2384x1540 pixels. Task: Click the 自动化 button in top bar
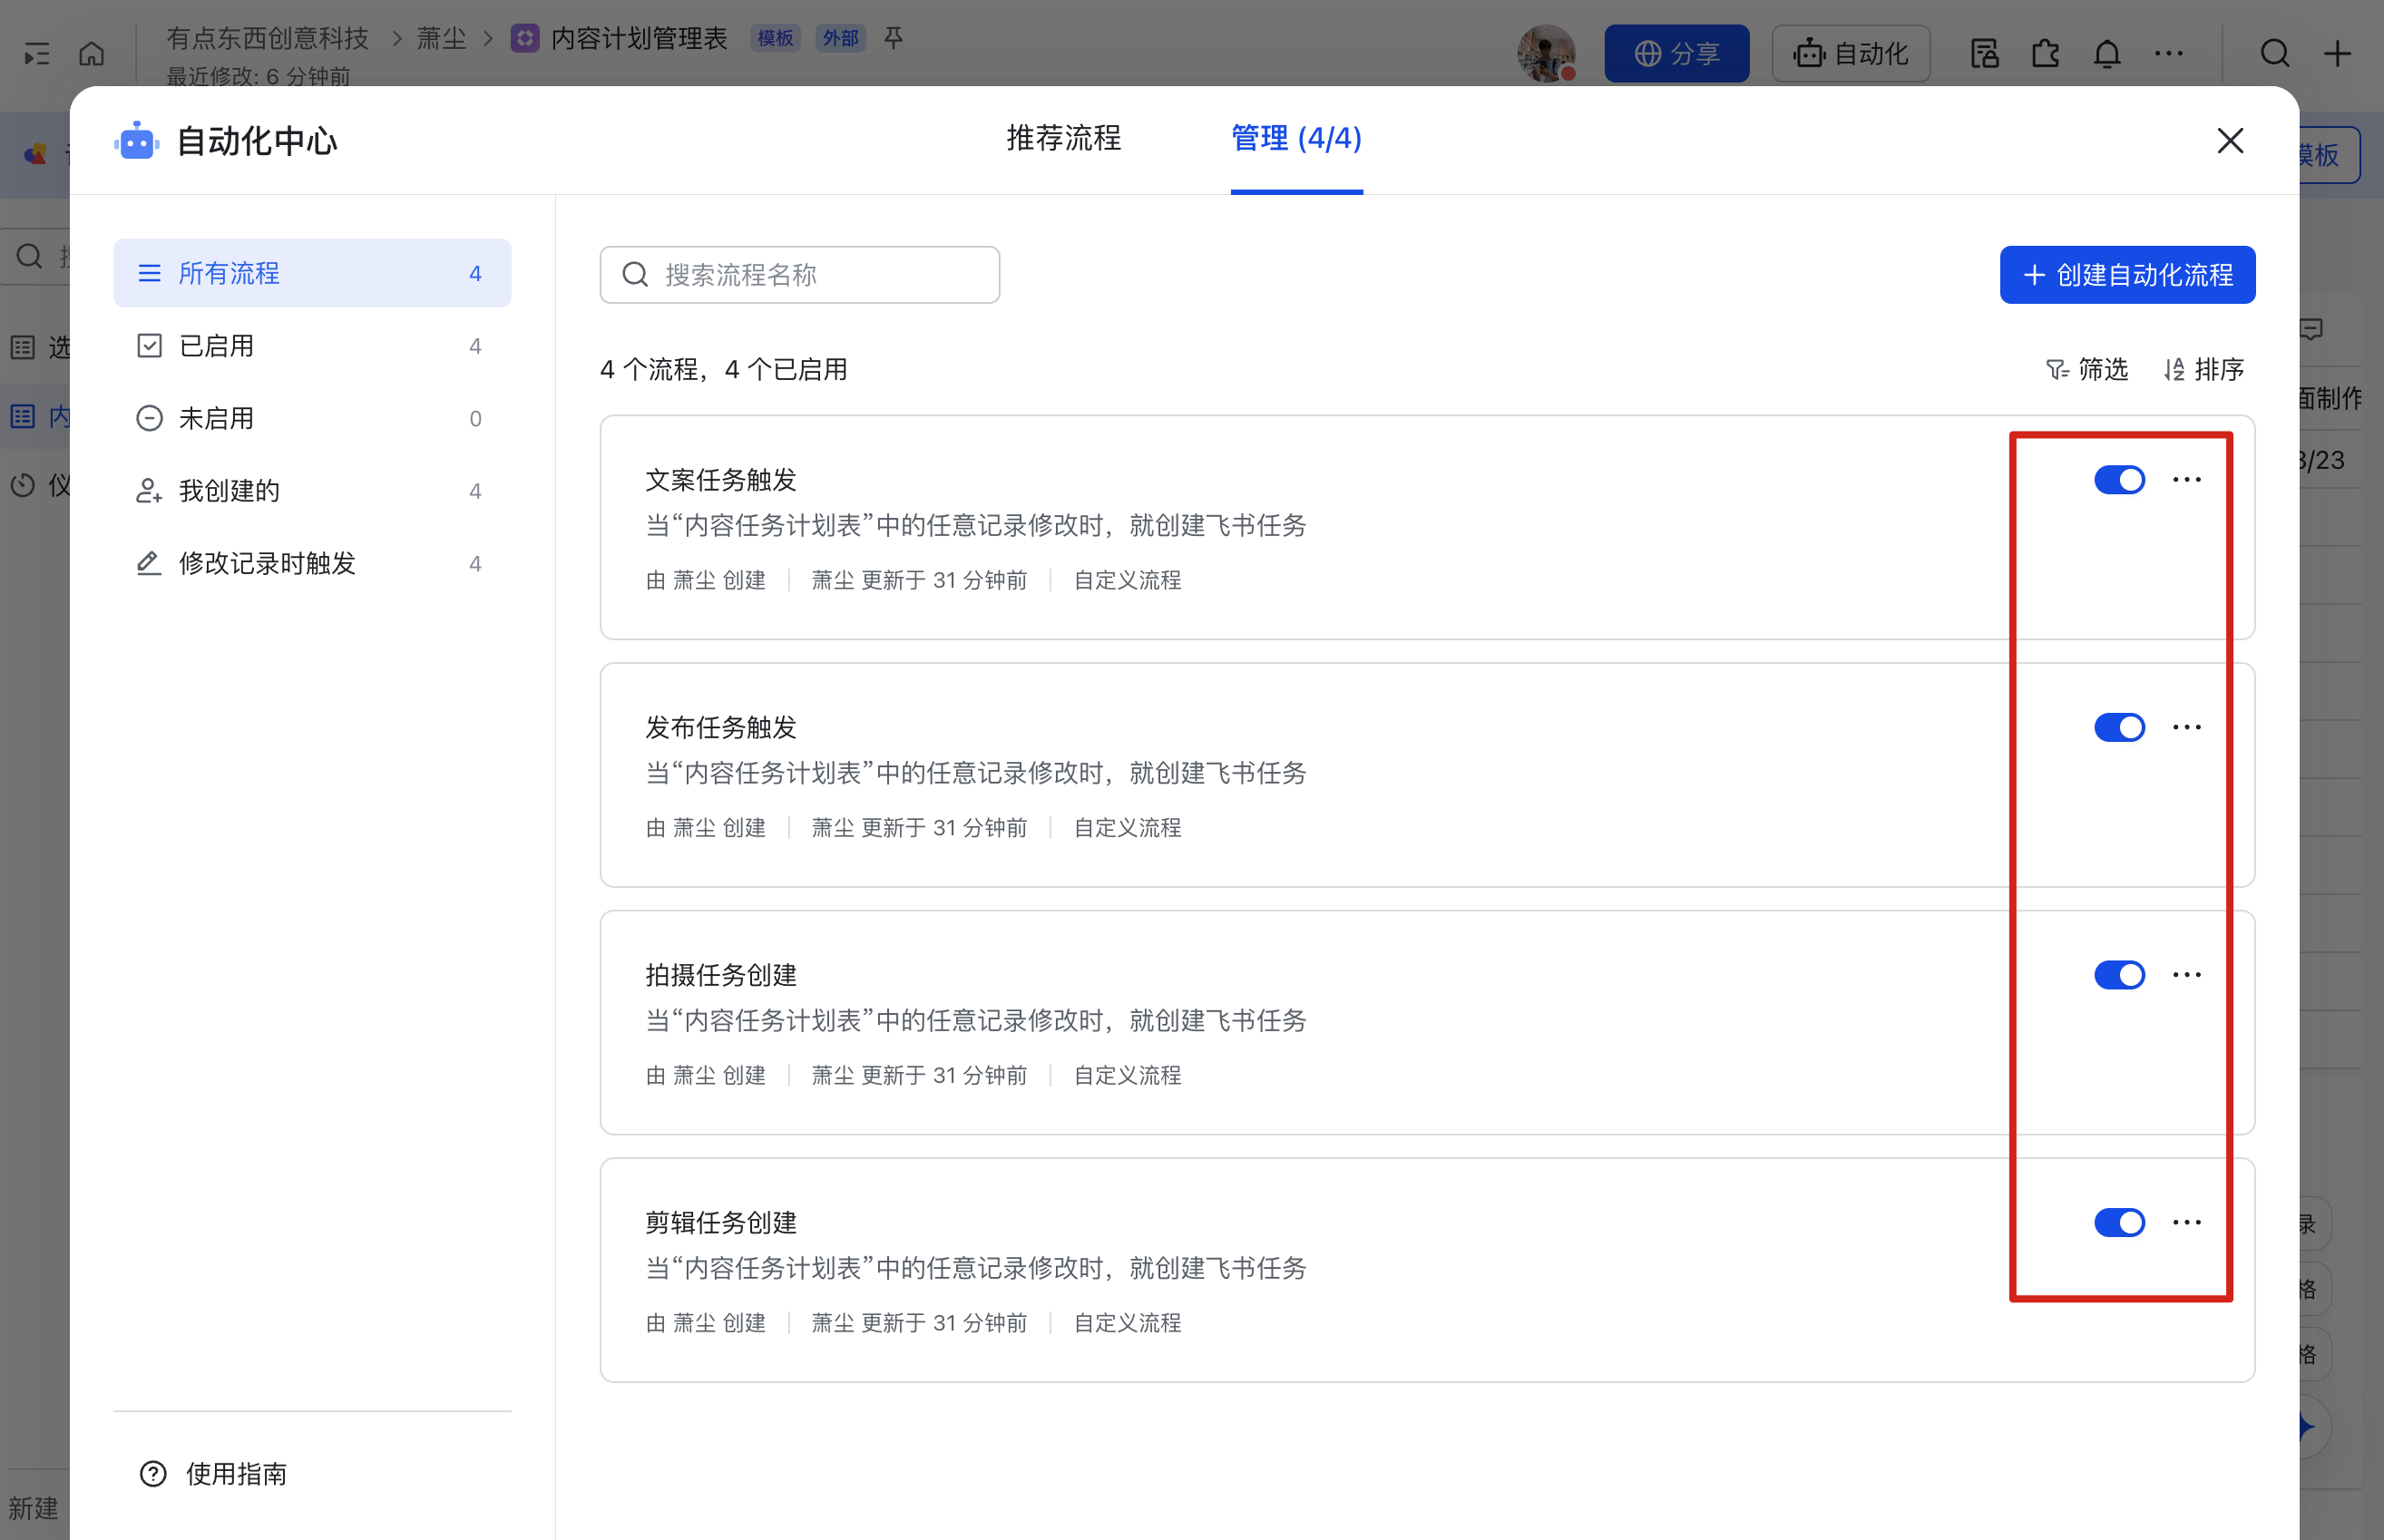pos(1850,53)
